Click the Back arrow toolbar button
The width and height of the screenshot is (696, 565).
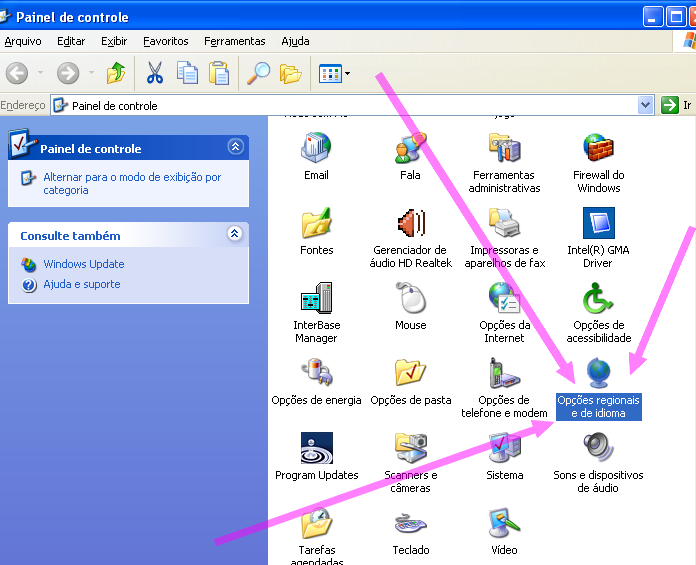pos(17,73)
